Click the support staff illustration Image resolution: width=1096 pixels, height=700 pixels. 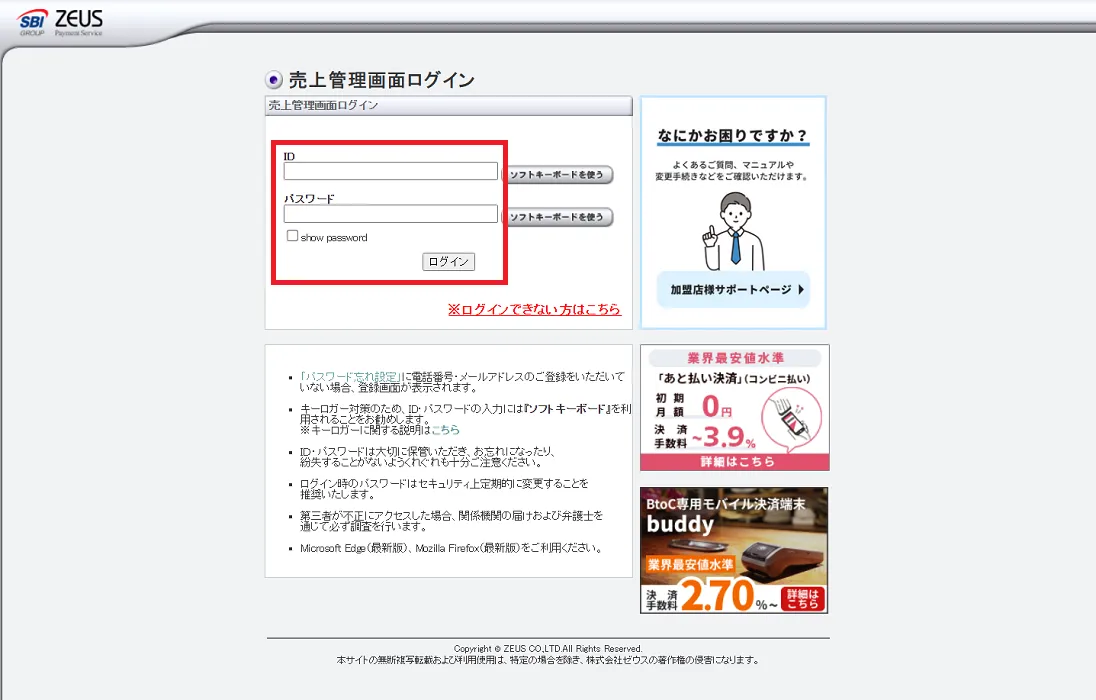[733, 231]
